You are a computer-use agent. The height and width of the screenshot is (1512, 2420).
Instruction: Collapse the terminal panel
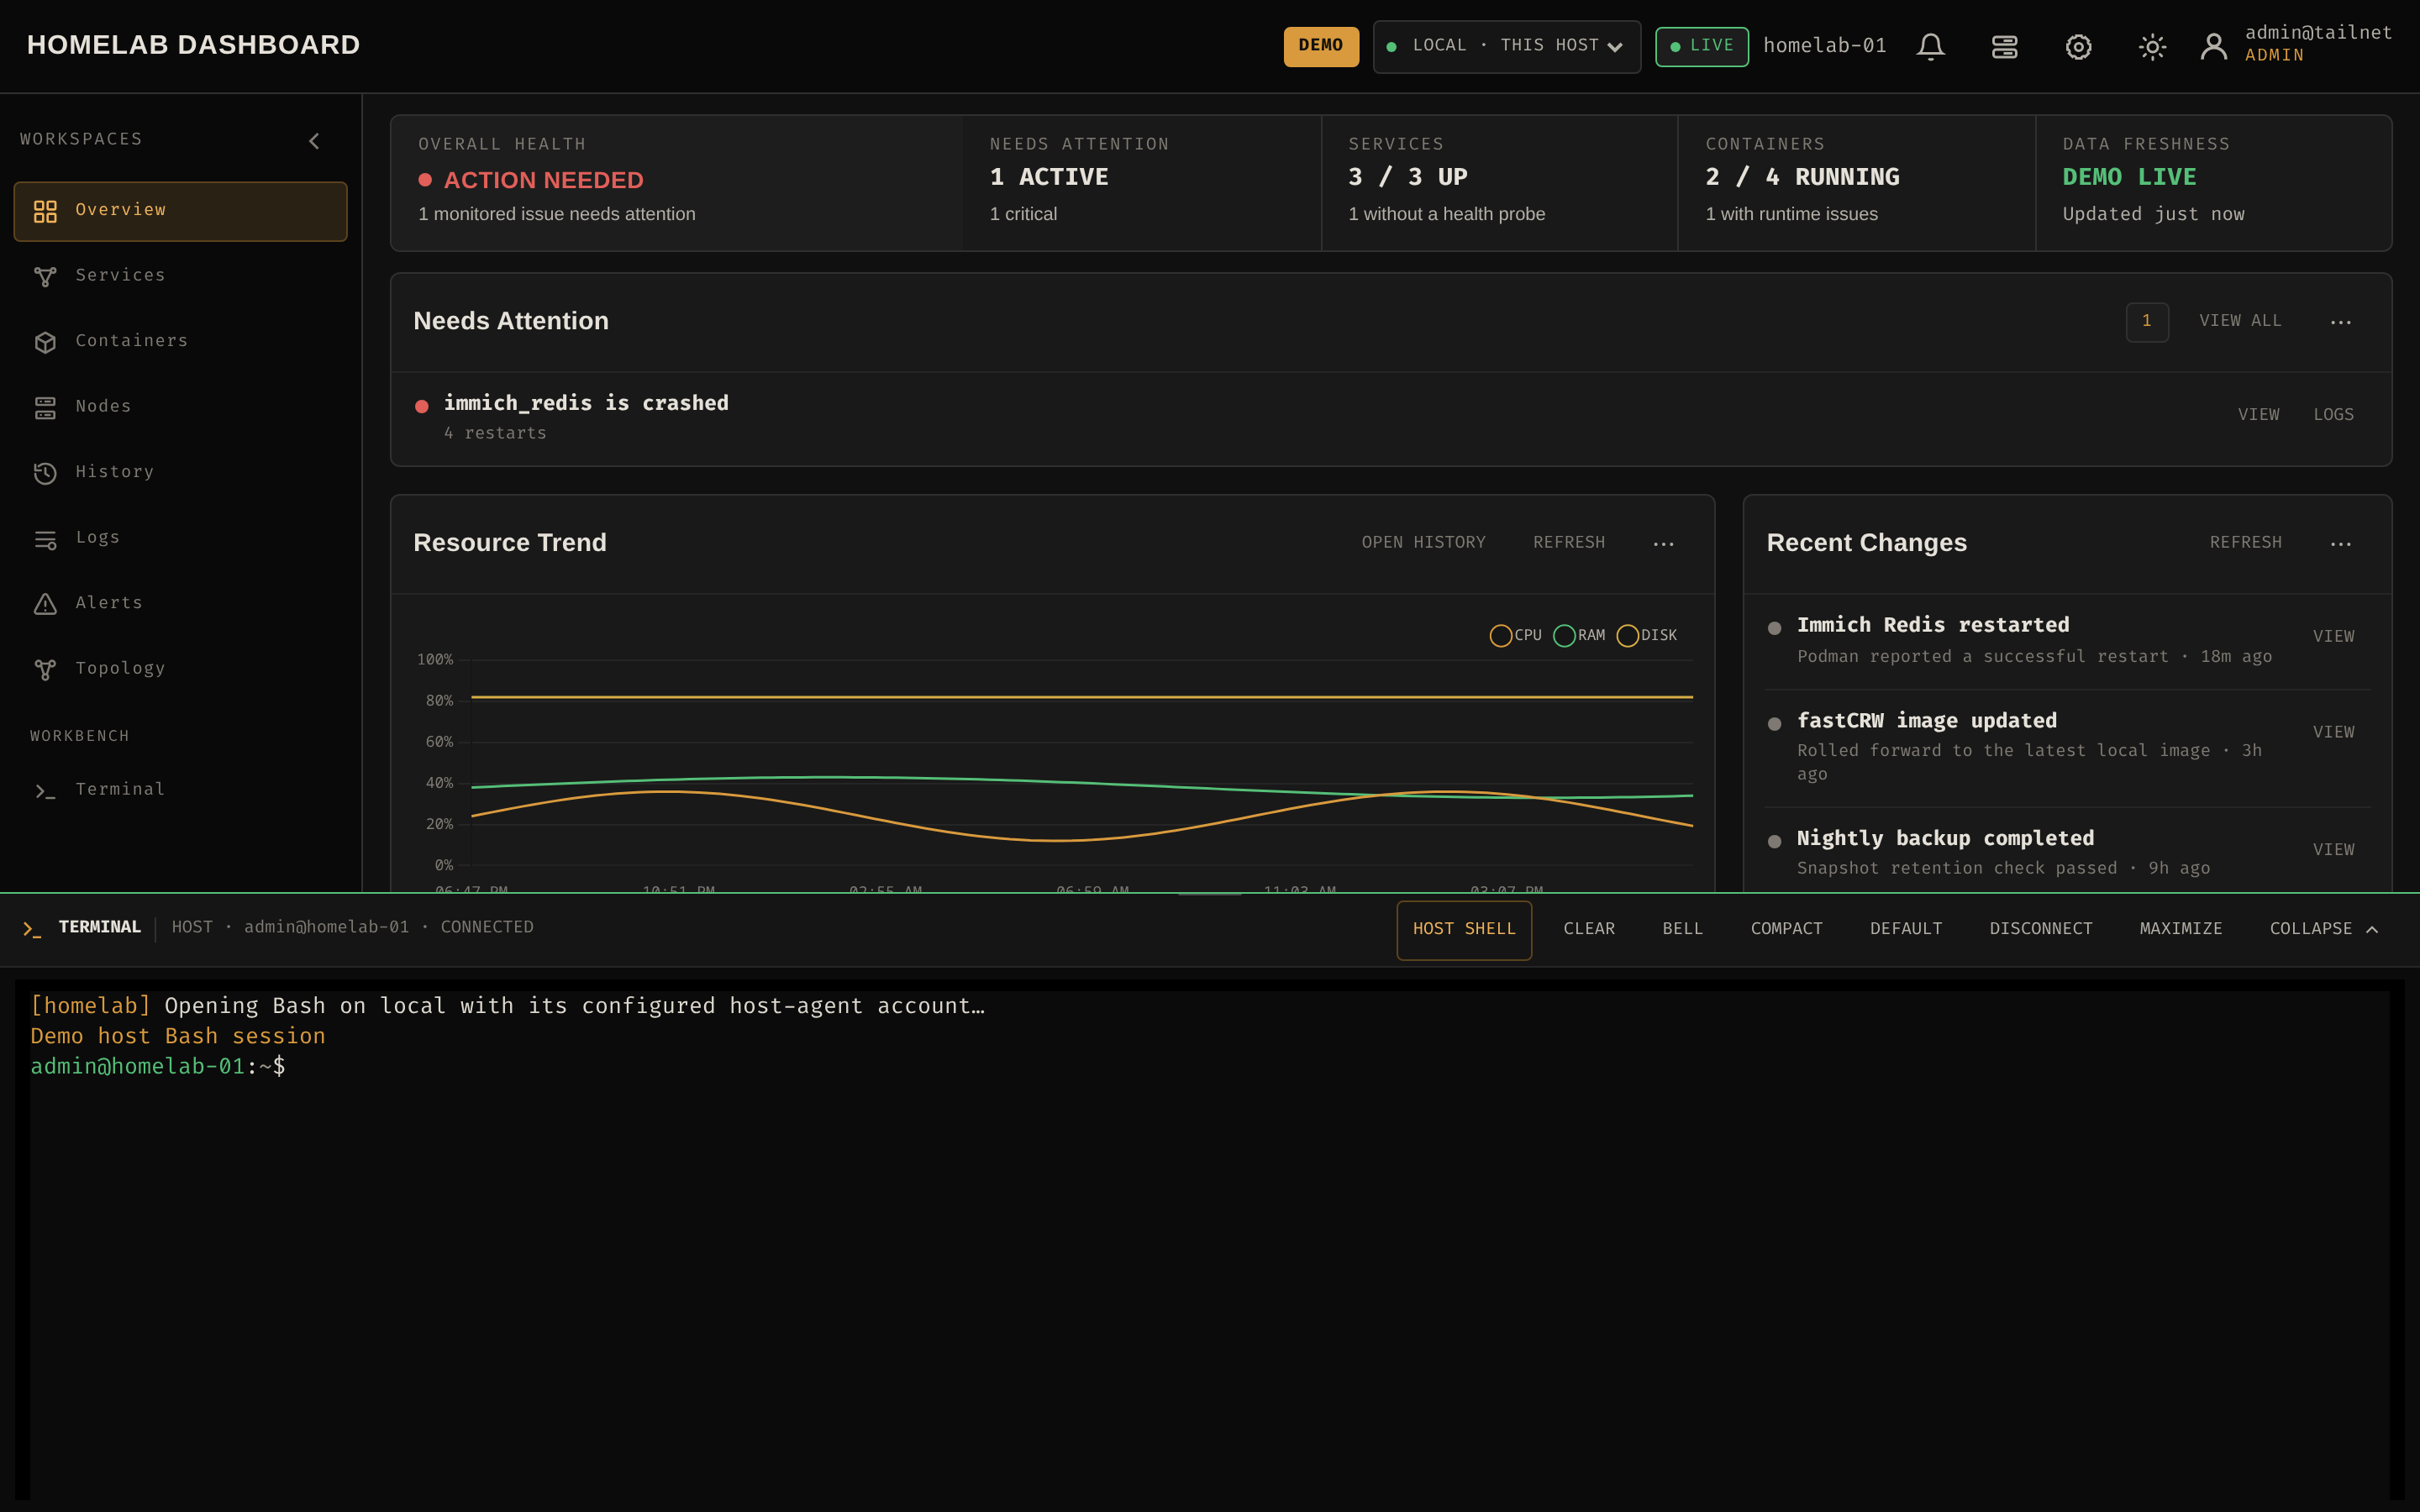click(2323, 930)
